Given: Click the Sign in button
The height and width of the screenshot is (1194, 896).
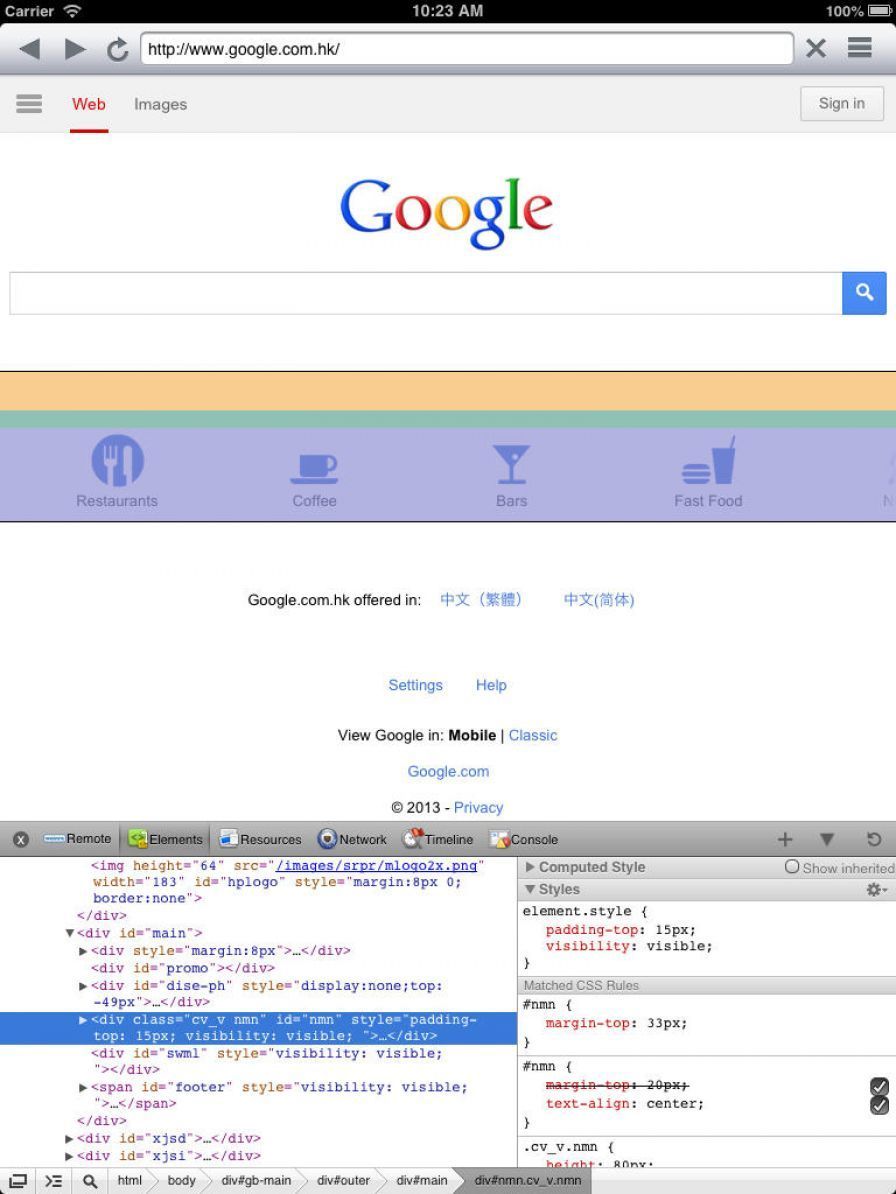Looking at the screenshot, I should [842, 104].
